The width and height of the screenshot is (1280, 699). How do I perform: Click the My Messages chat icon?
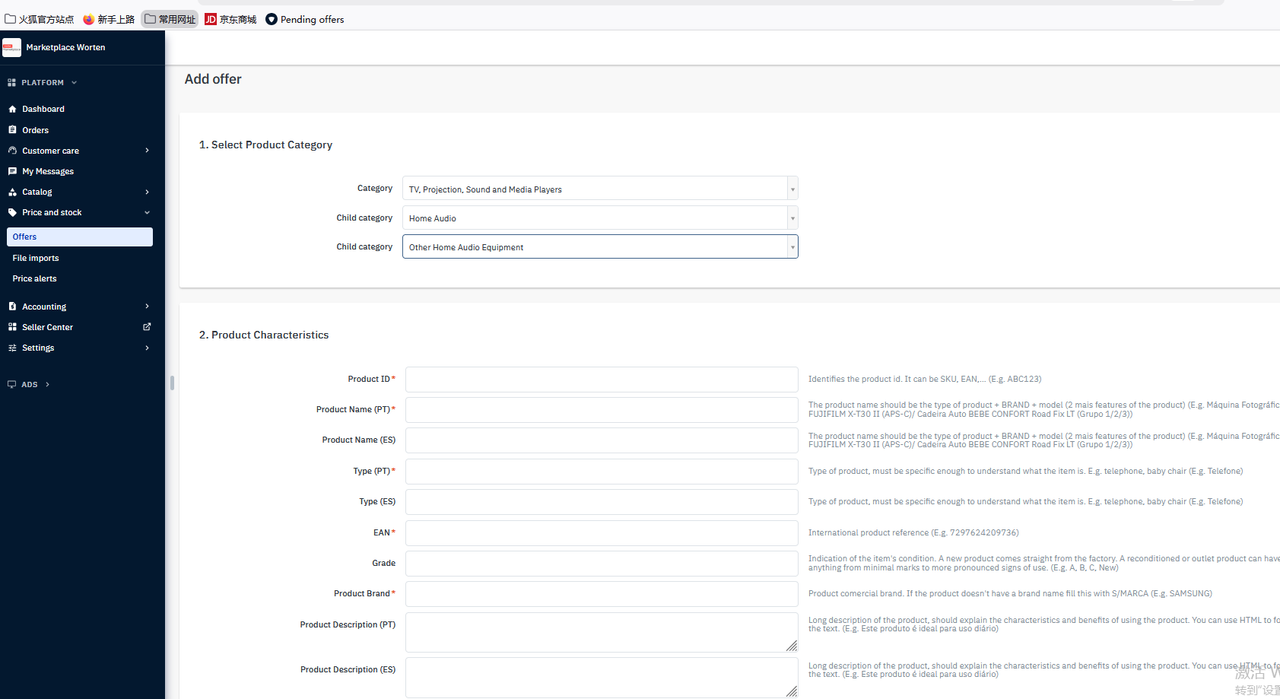pyautogui.click(x=12, y=171)
